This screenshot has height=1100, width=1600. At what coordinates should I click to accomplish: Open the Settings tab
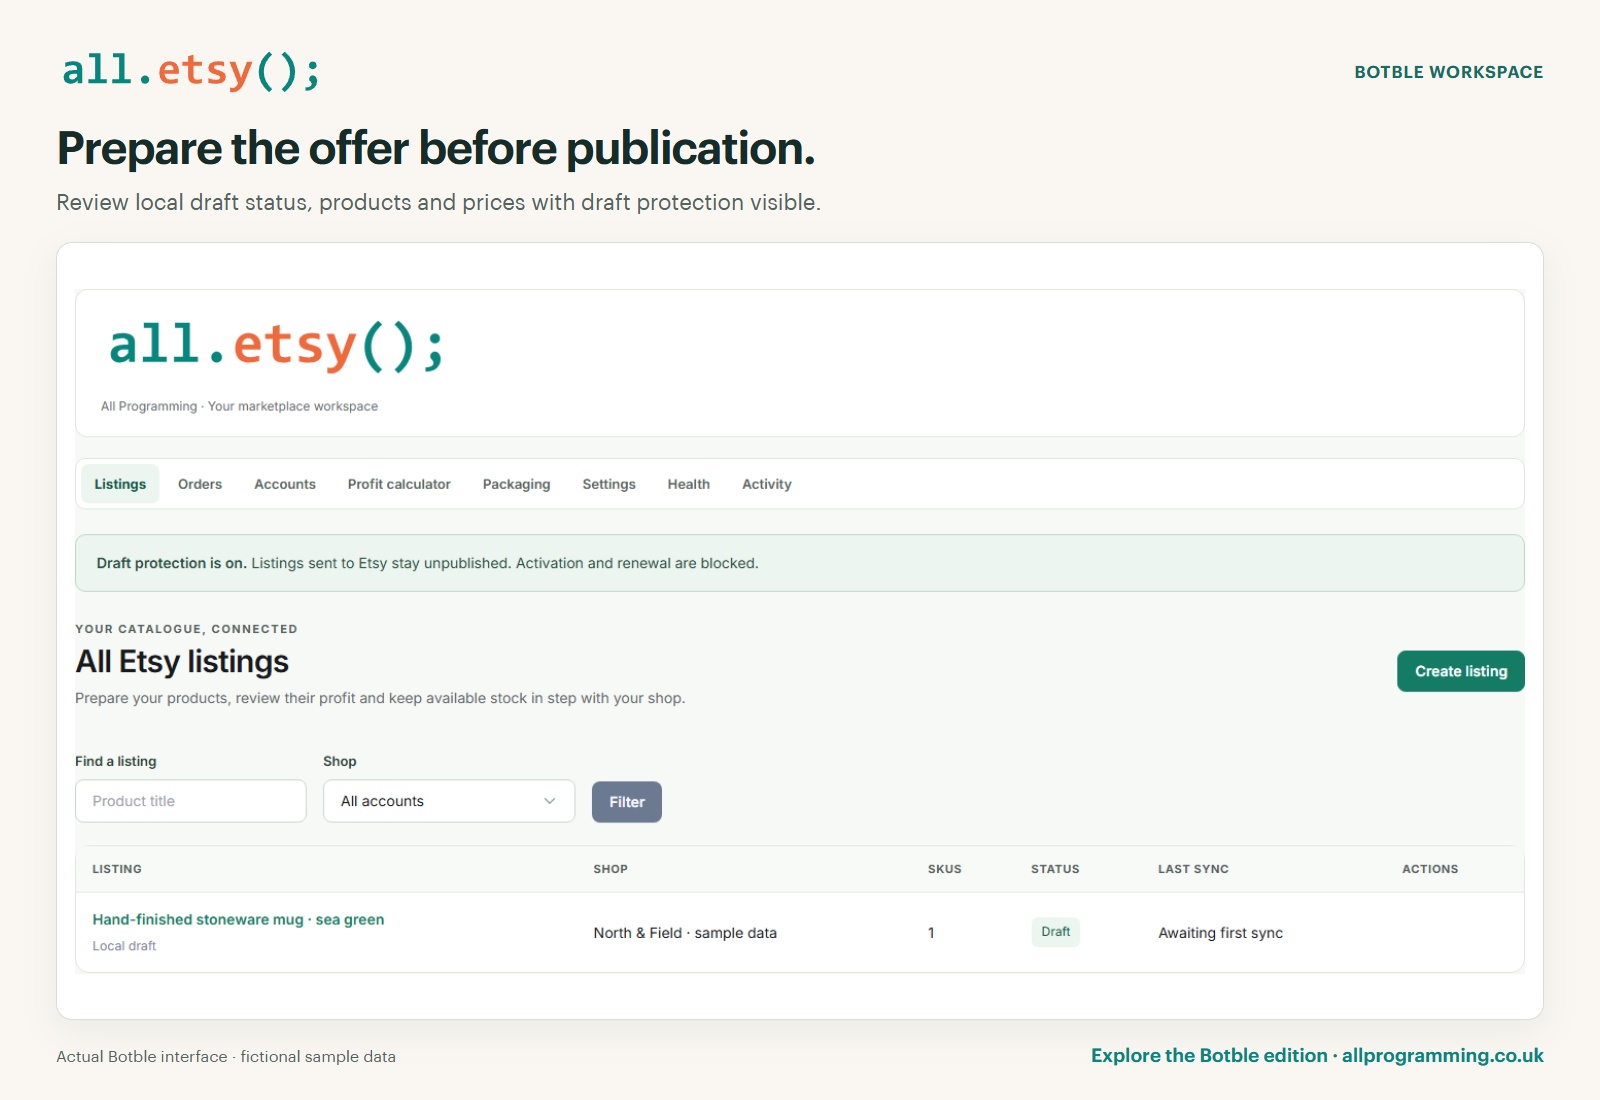coord(609,484)
